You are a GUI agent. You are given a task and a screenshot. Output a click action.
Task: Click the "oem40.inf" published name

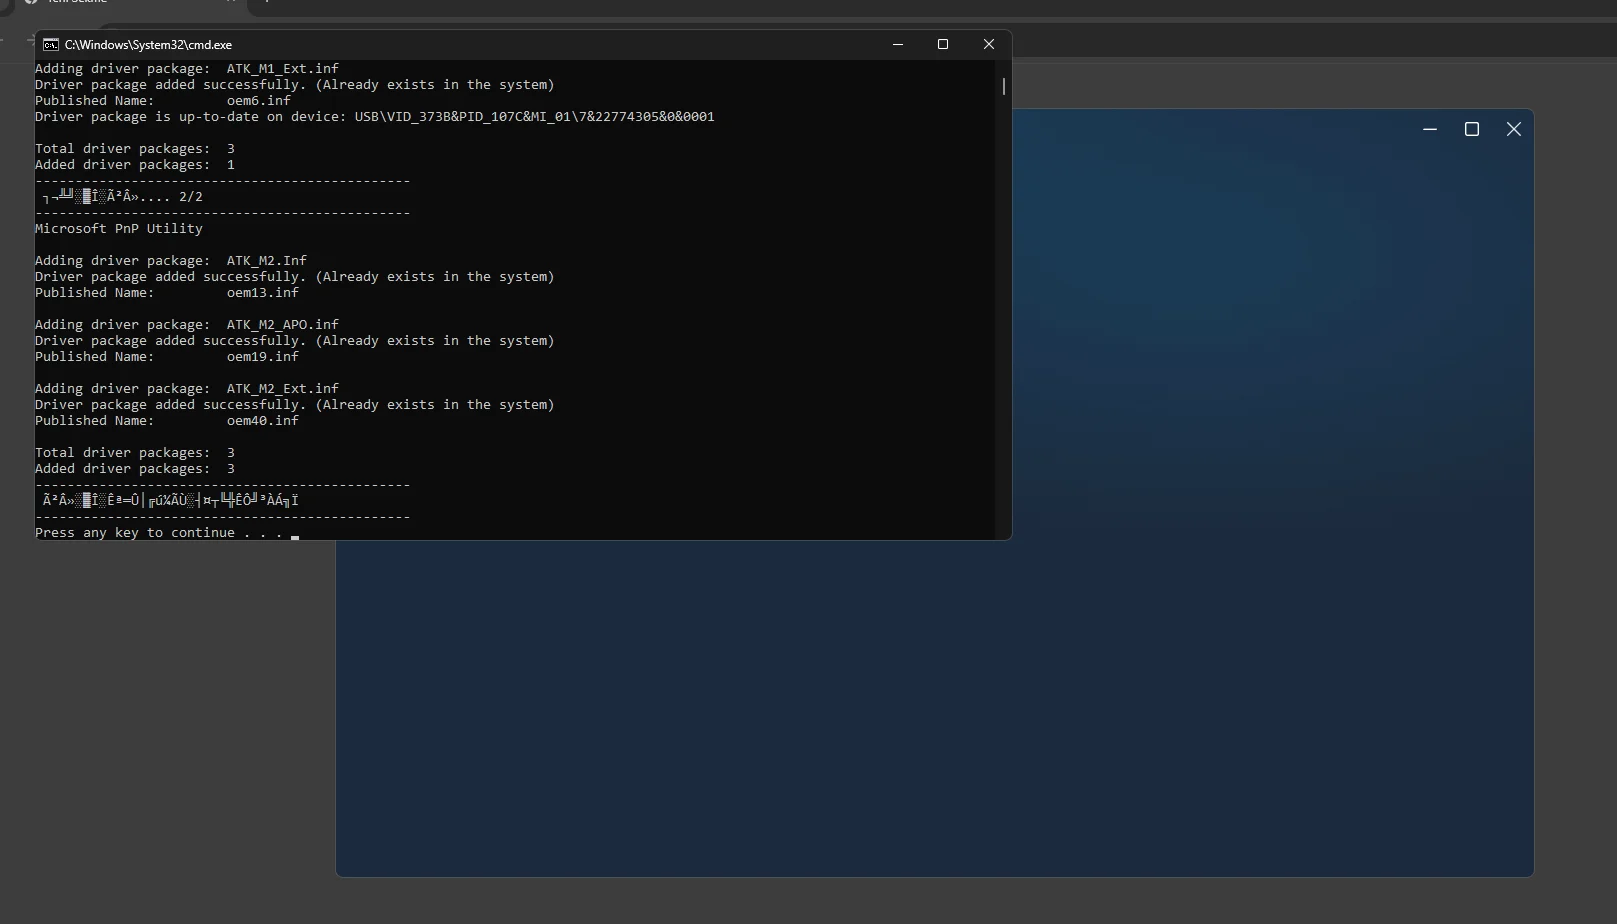(x=263, y=421)
